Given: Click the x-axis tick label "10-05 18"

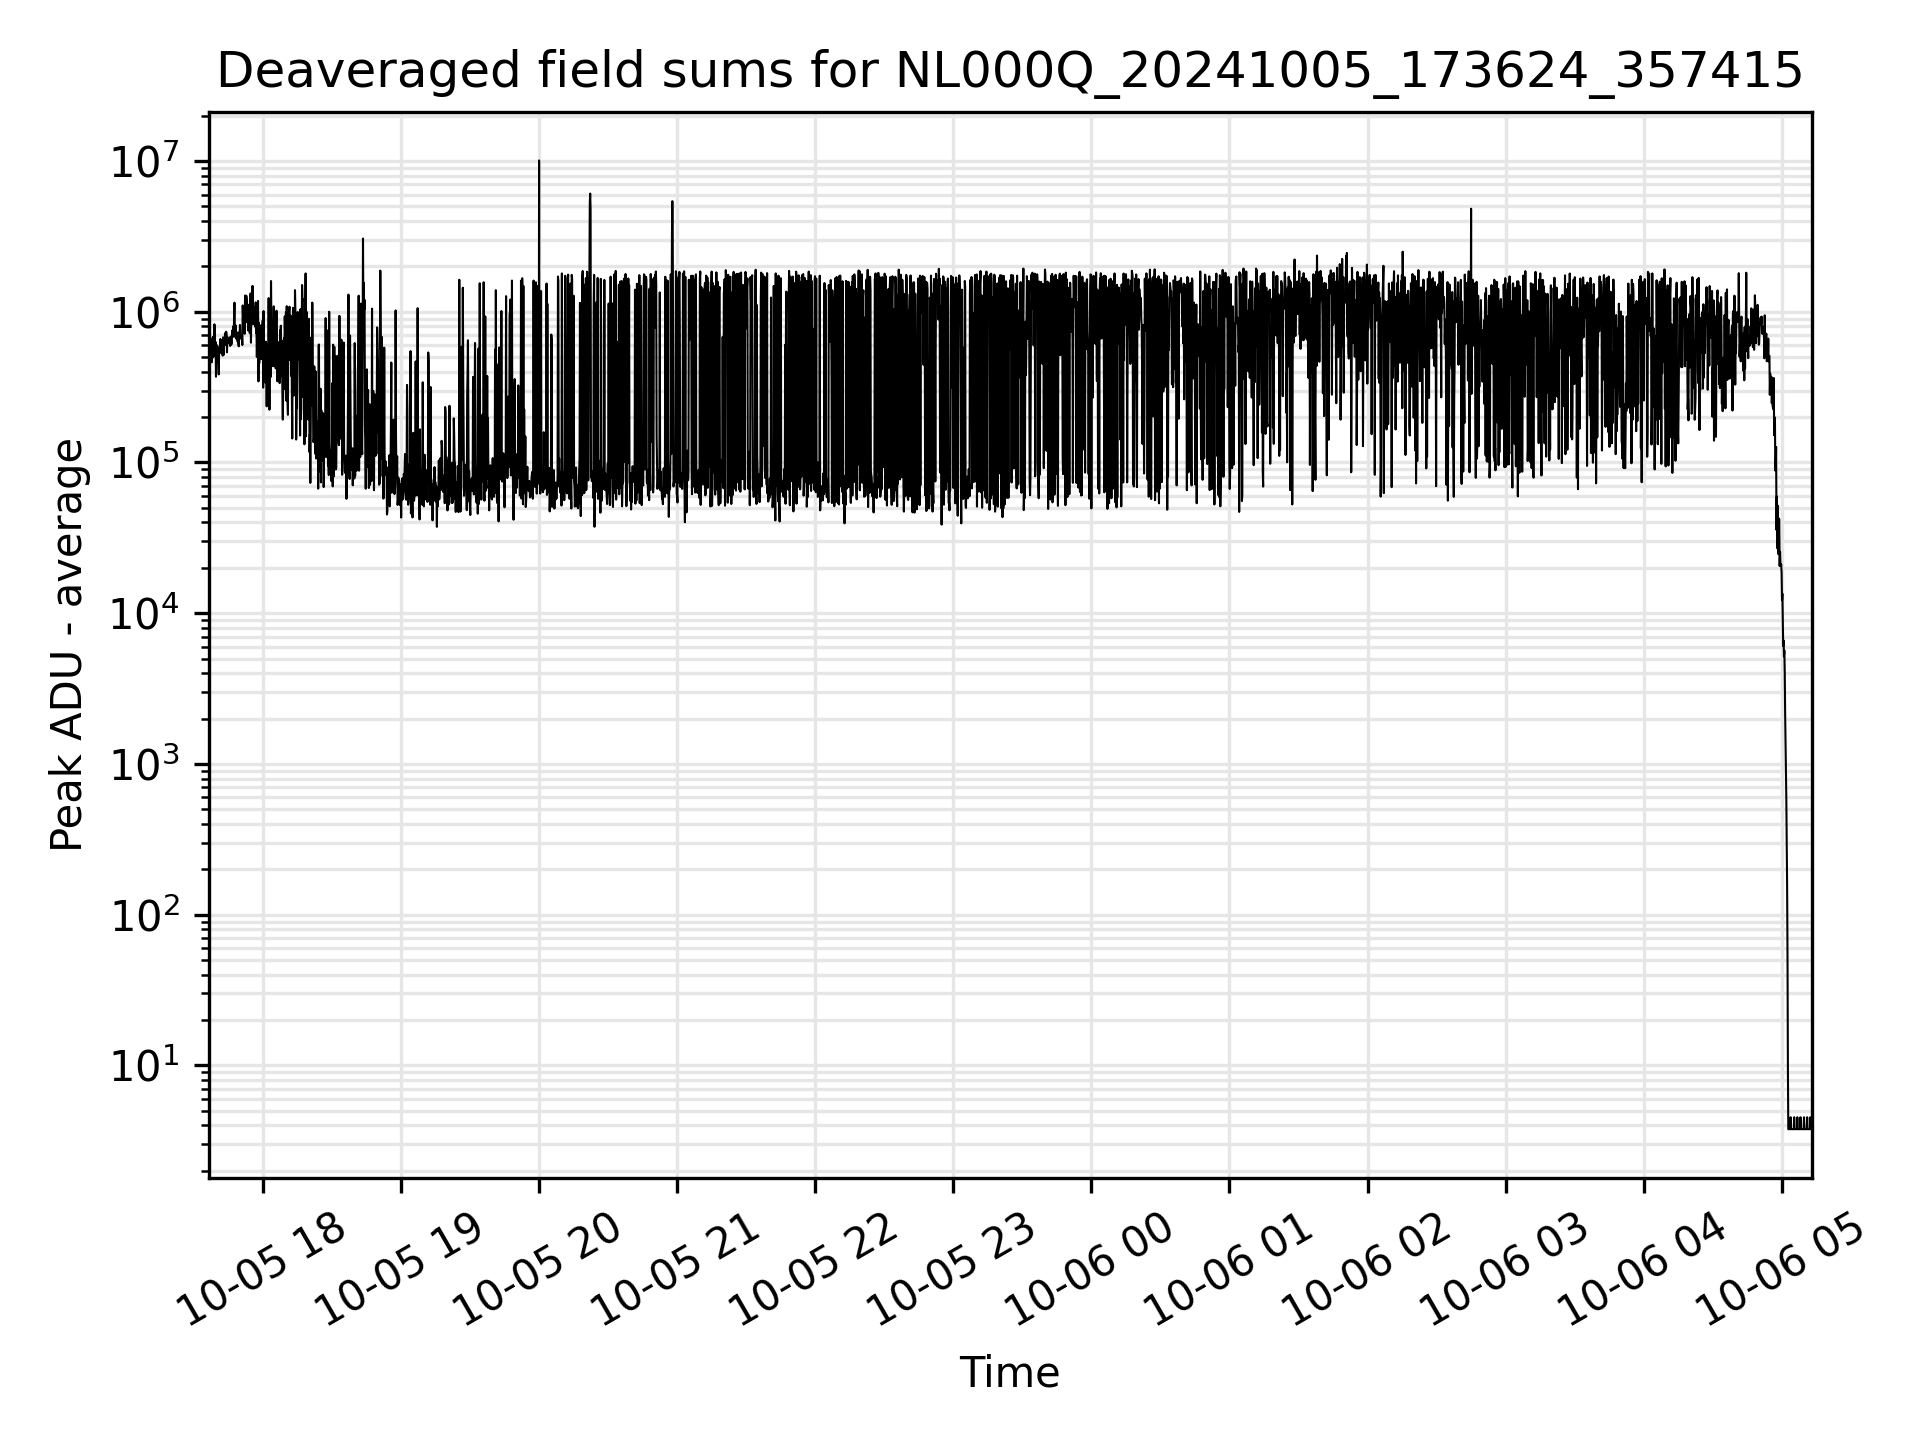Looking at the screenshot, I should [261, 1268].
